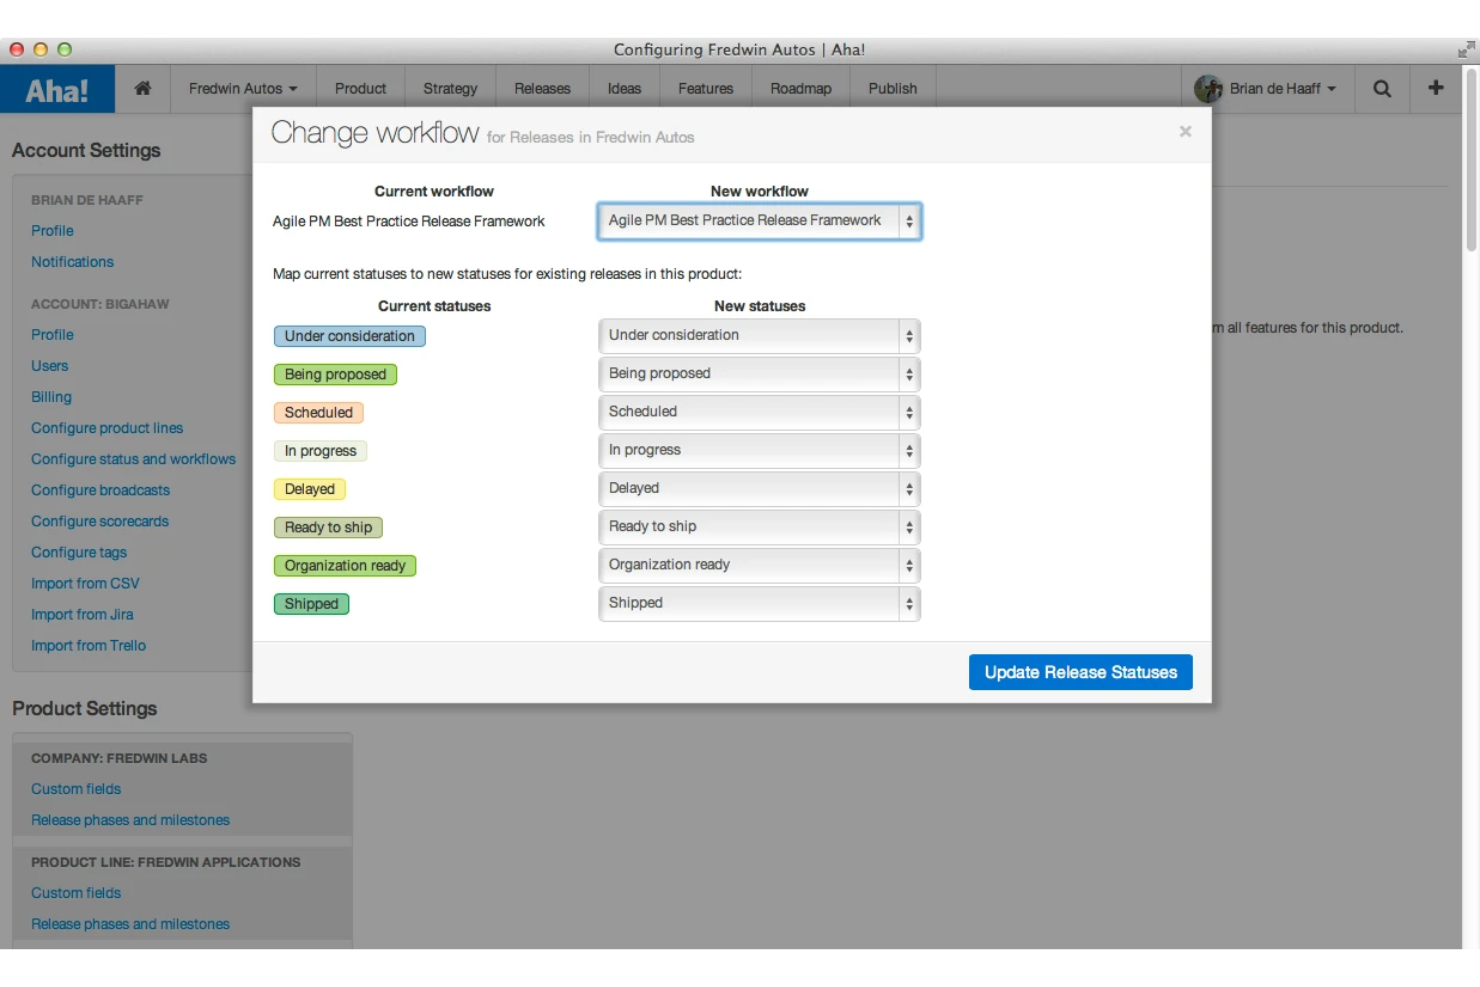Open Being proposed new status dropdown
This screenshot has width=1480, height=987.
pos(759,374)
